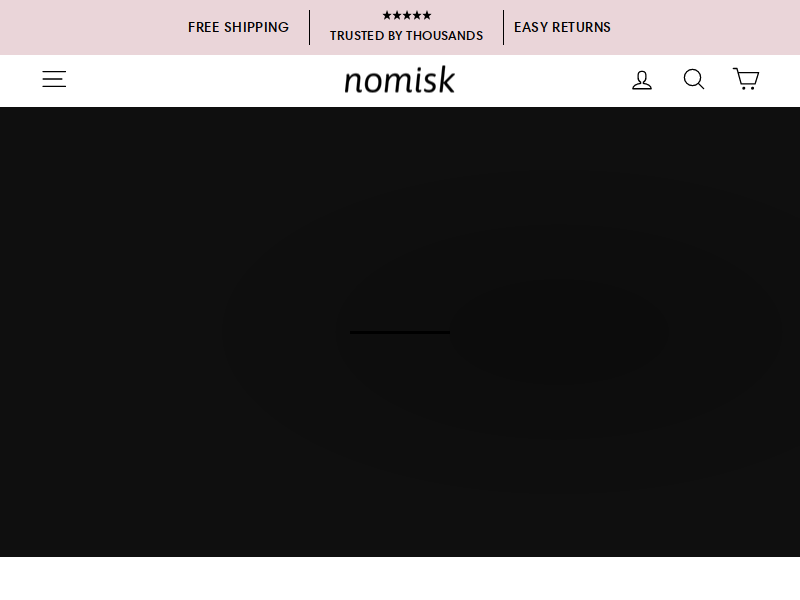Click empty header space right of logo
The height and width of the screenshot is (600, 800).
(x=541, y=80)
